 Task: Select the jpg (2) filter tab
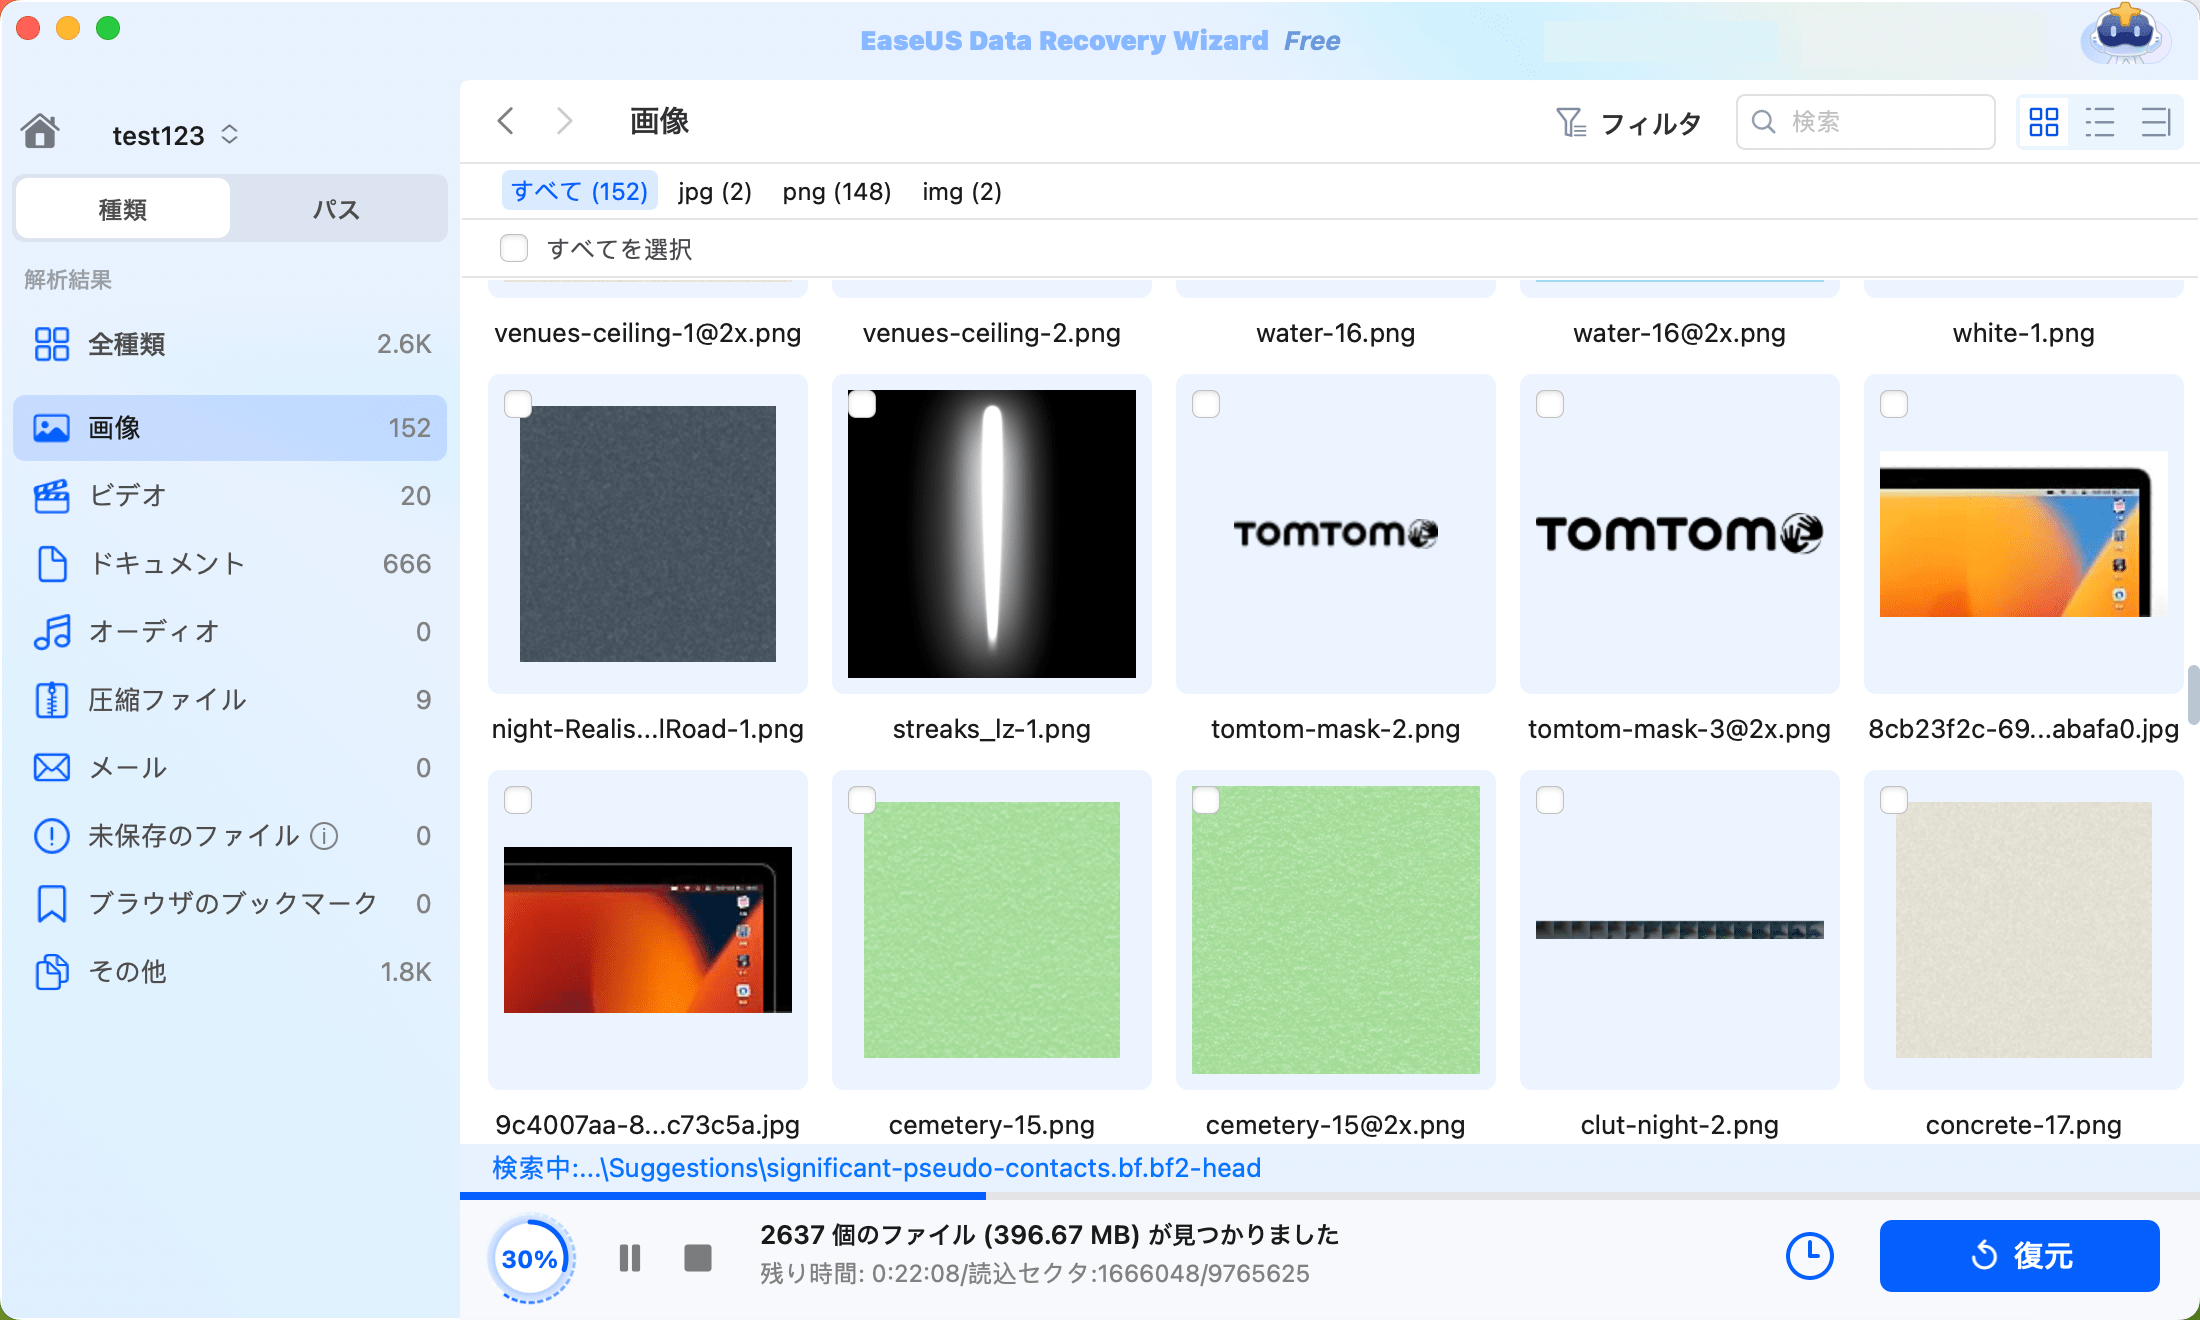click(x=714, y=191)
